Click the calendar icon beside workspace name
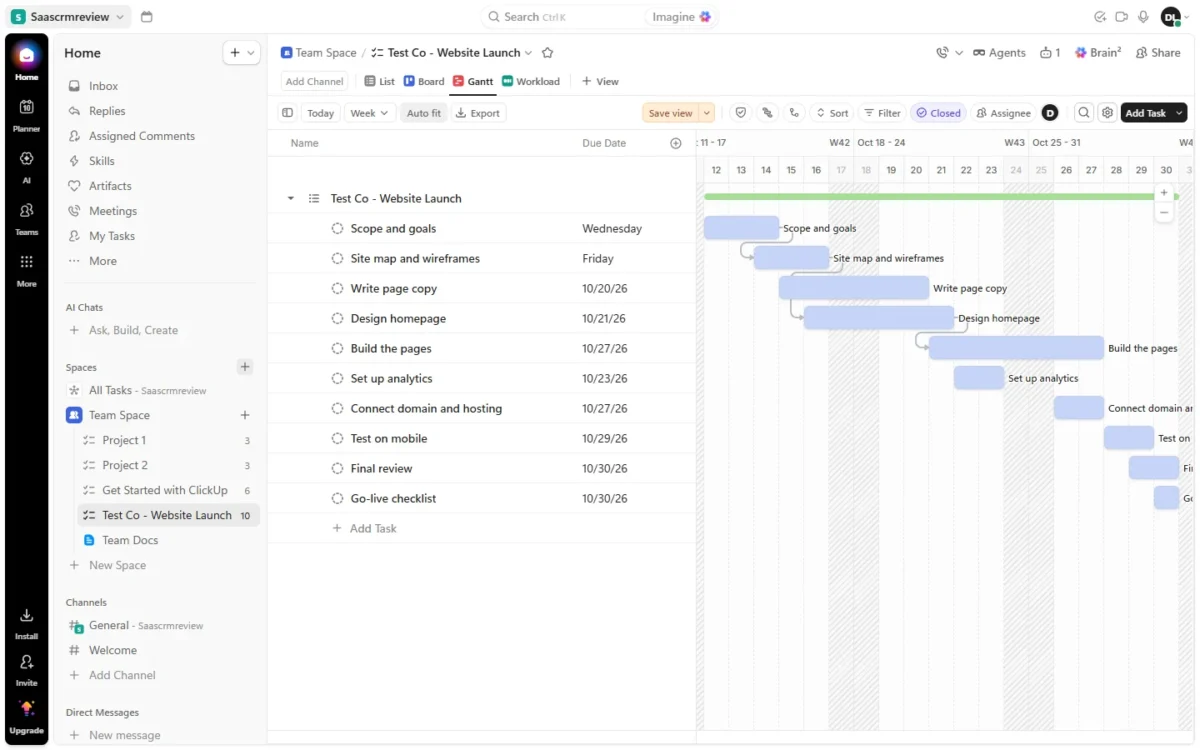The image size is (1200, 750). [147, 17]
